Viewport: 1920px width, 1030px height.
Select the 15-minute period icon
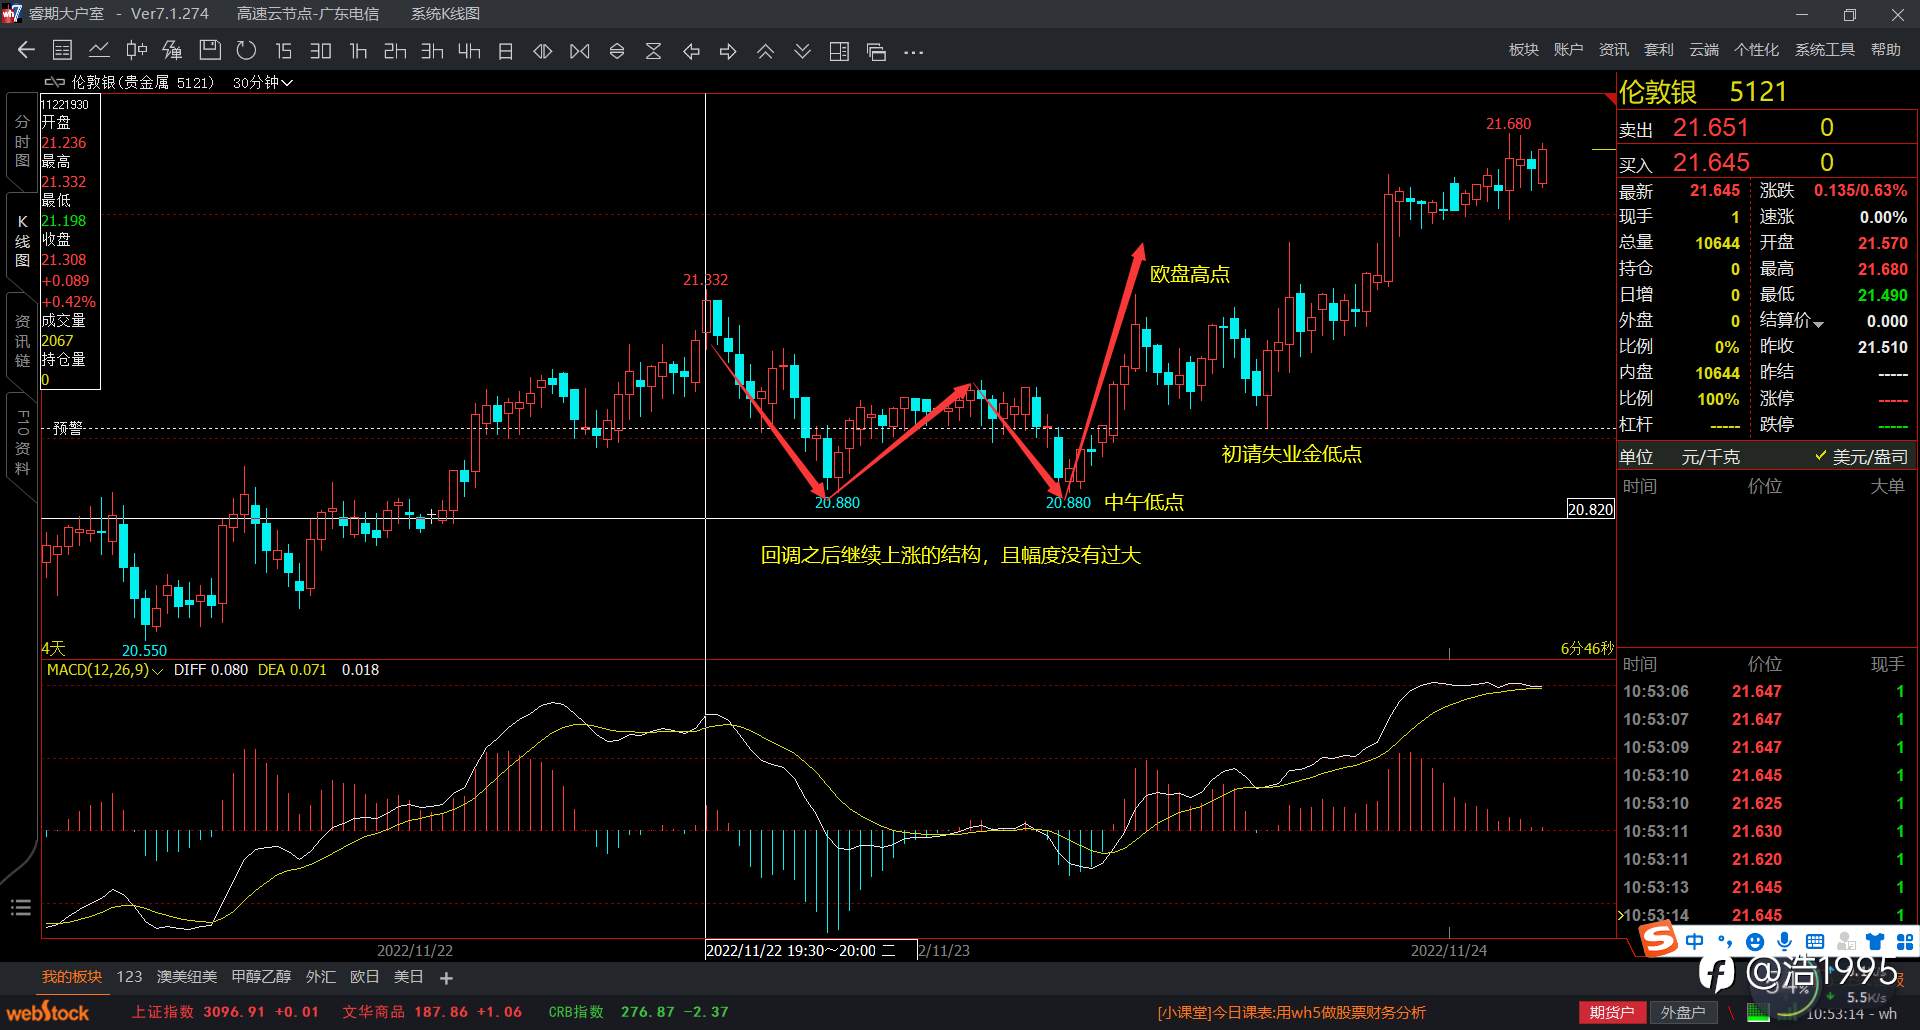[284, 51]
